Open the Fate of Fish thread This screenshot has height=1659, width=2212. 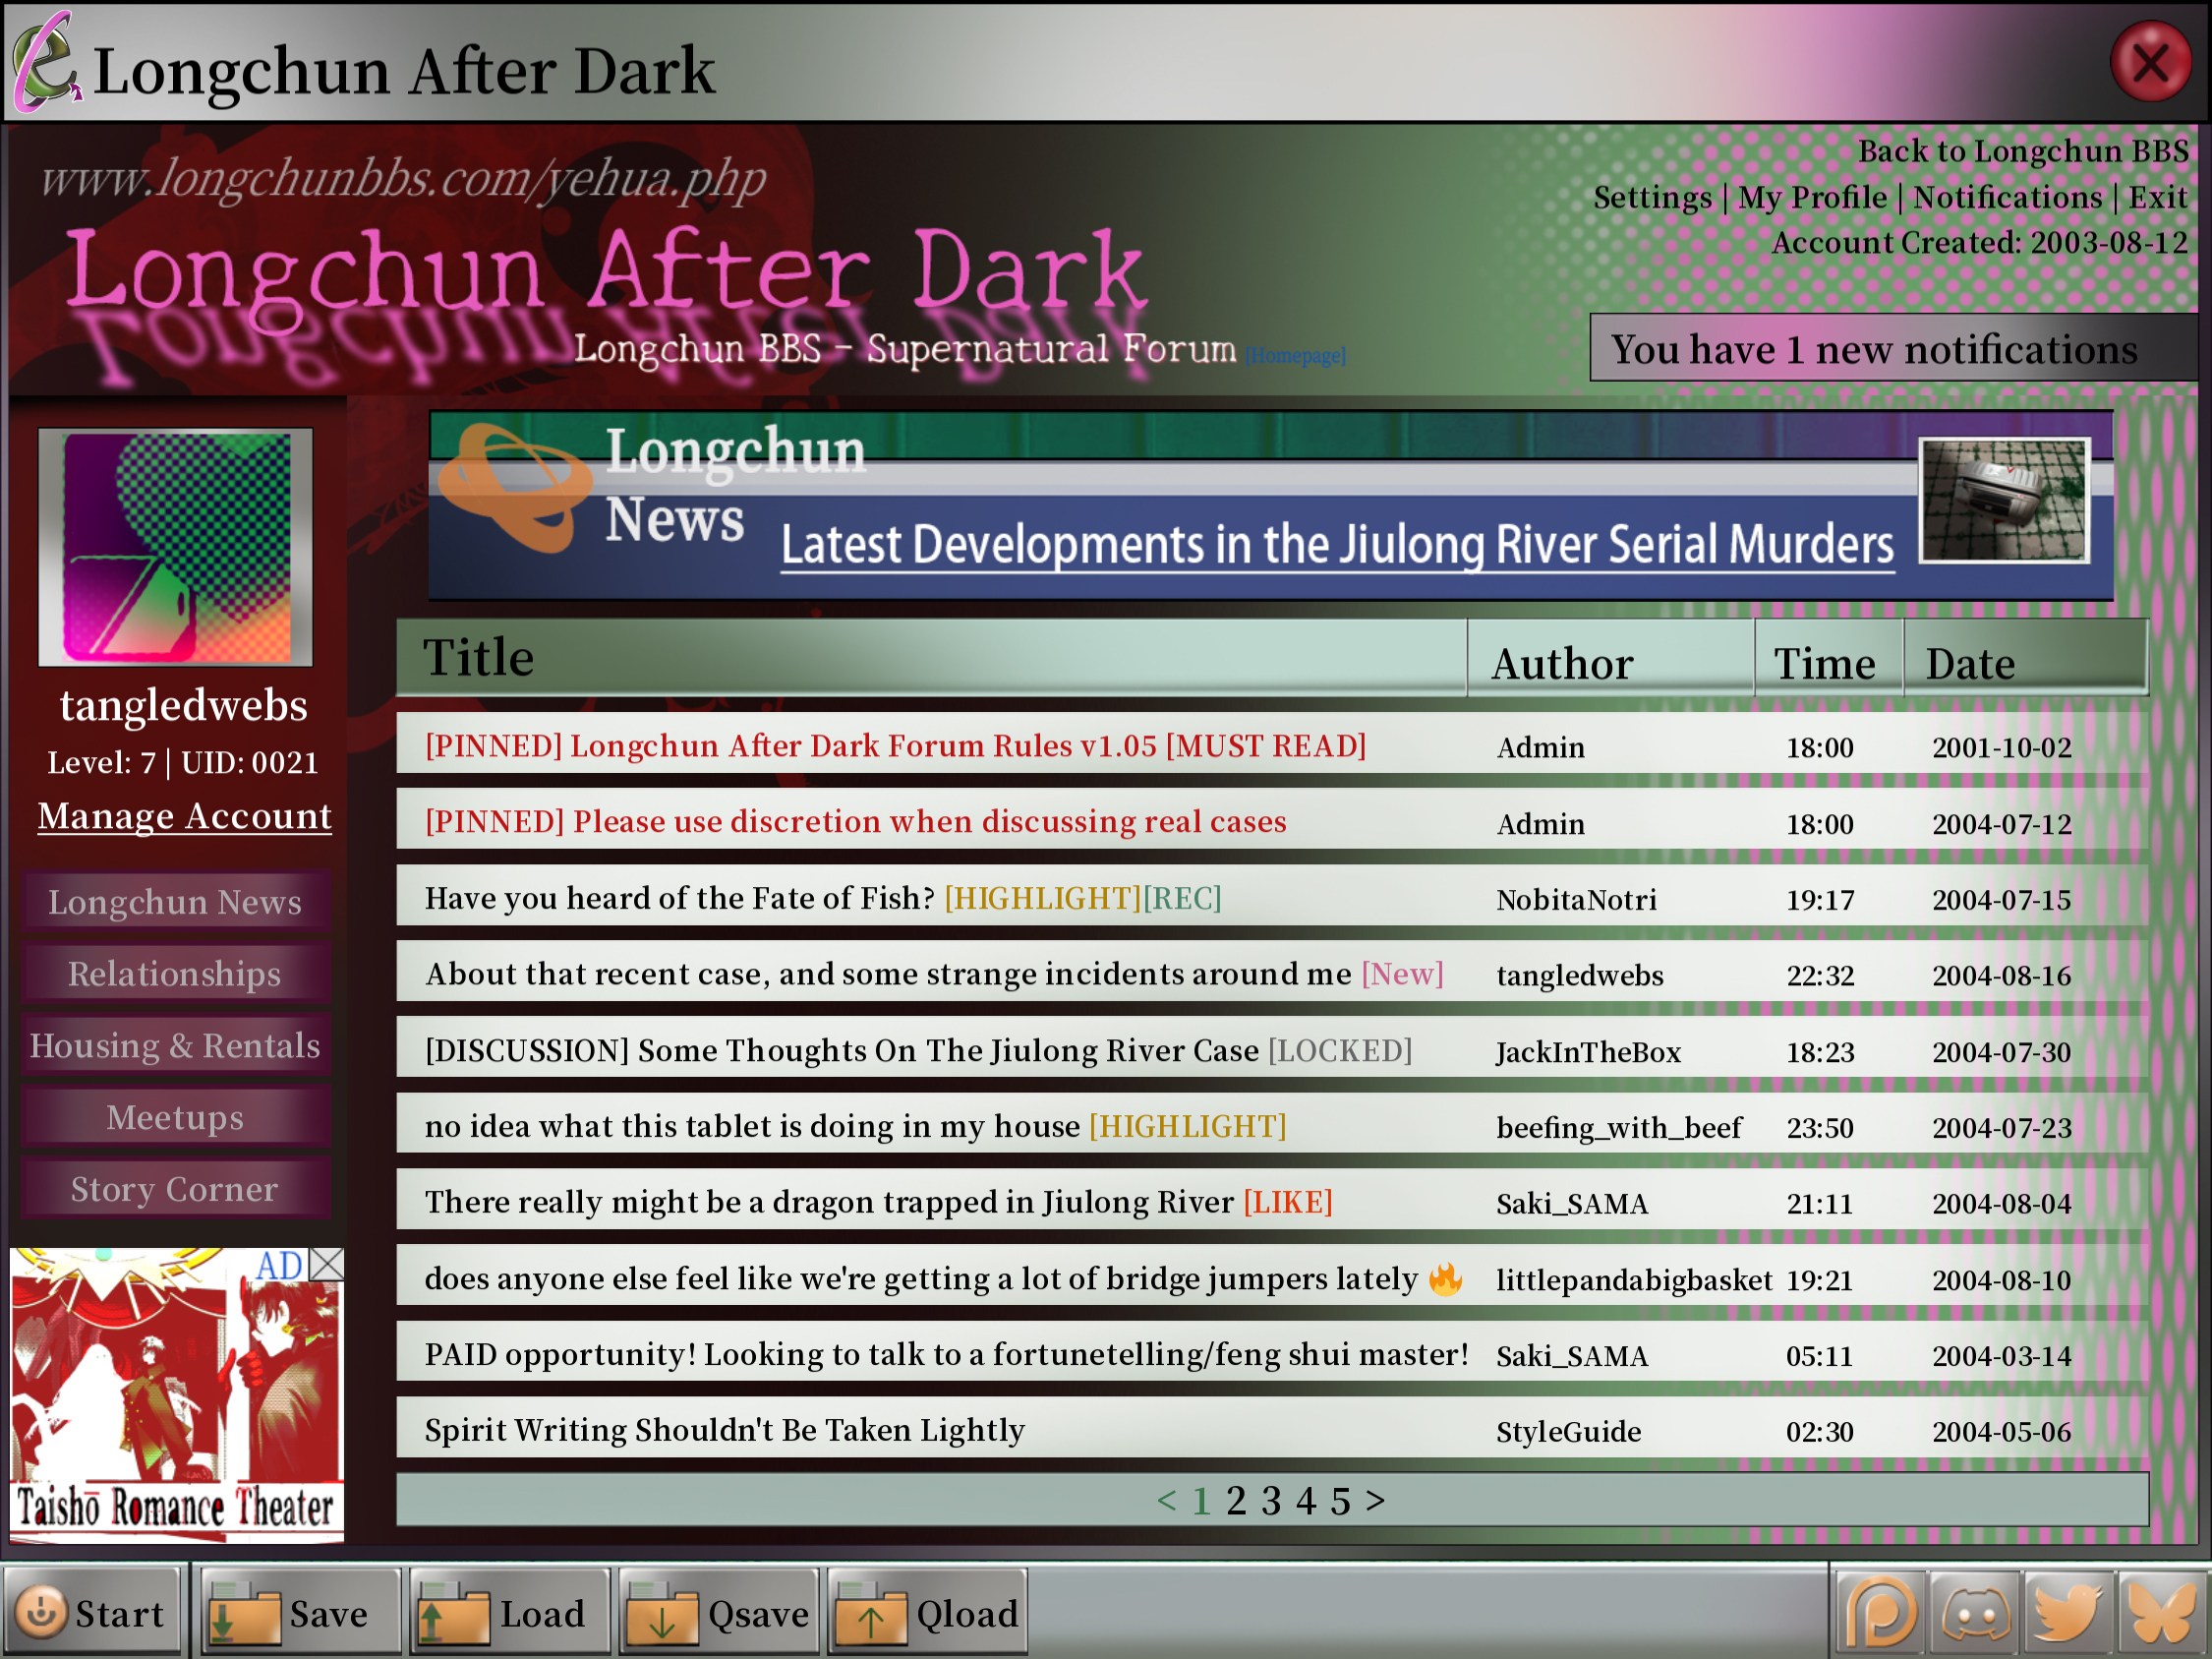point(680,898)
